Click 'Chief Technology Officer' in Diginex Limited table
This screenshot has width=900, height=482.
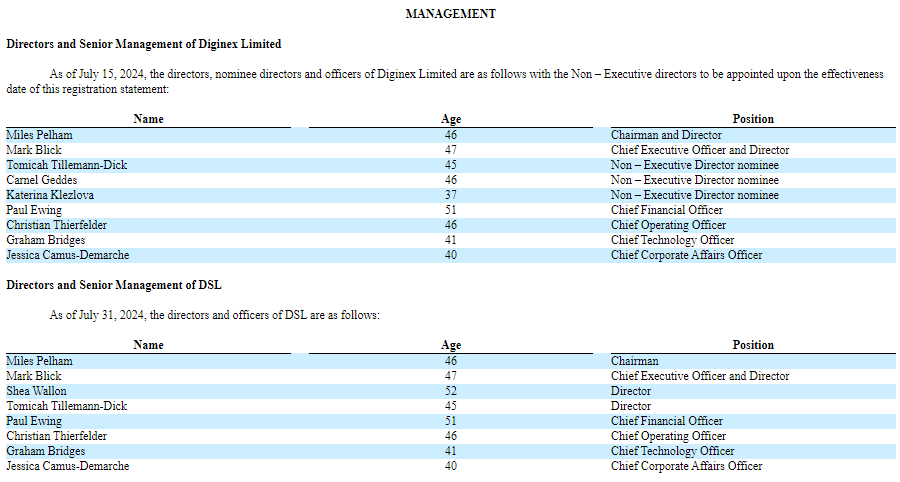click(673, 240)
